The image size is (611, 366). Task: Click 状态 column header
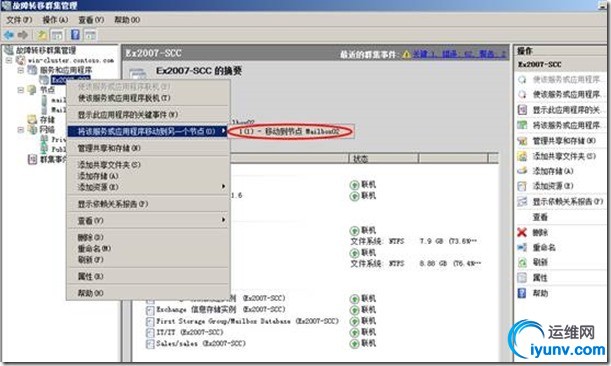coord(383,159)
